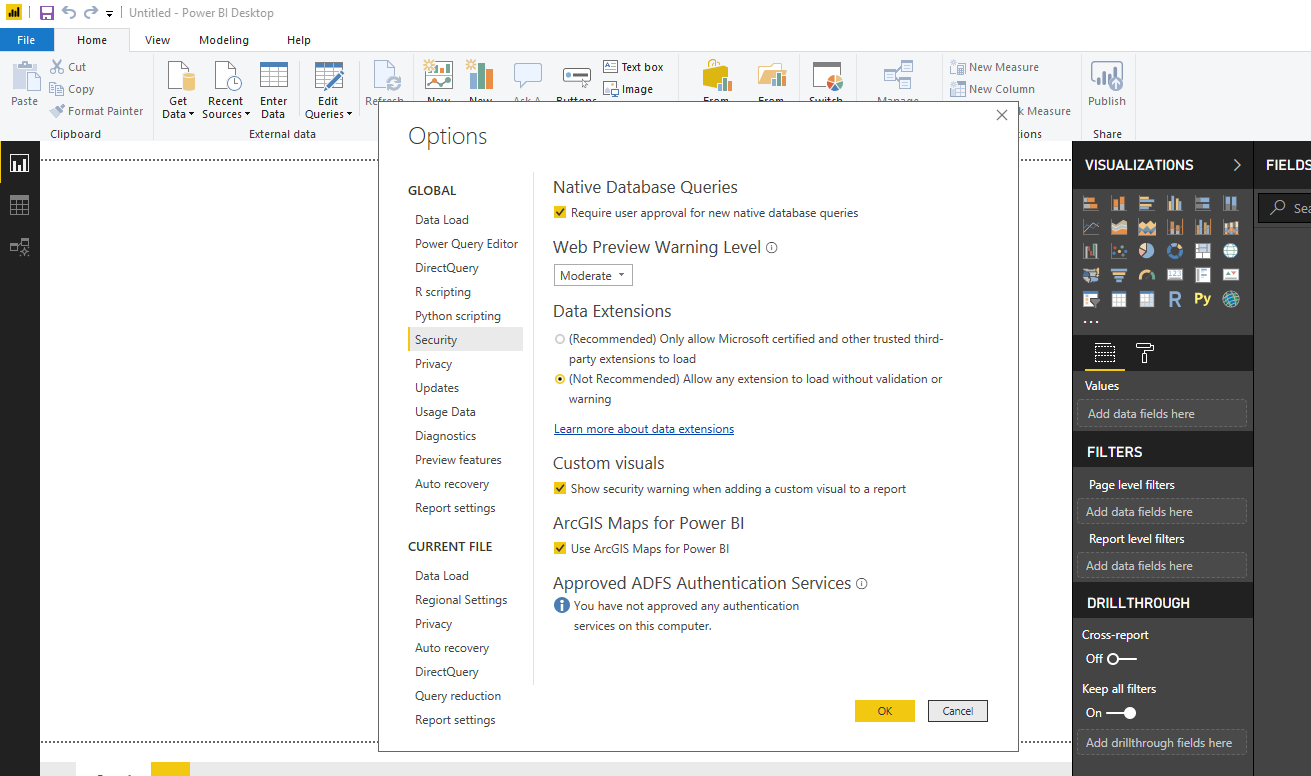Image resolution: width=1311 pixels, height=776 pixels.
Task: Select the Python visual
Action: (1203, 299)
